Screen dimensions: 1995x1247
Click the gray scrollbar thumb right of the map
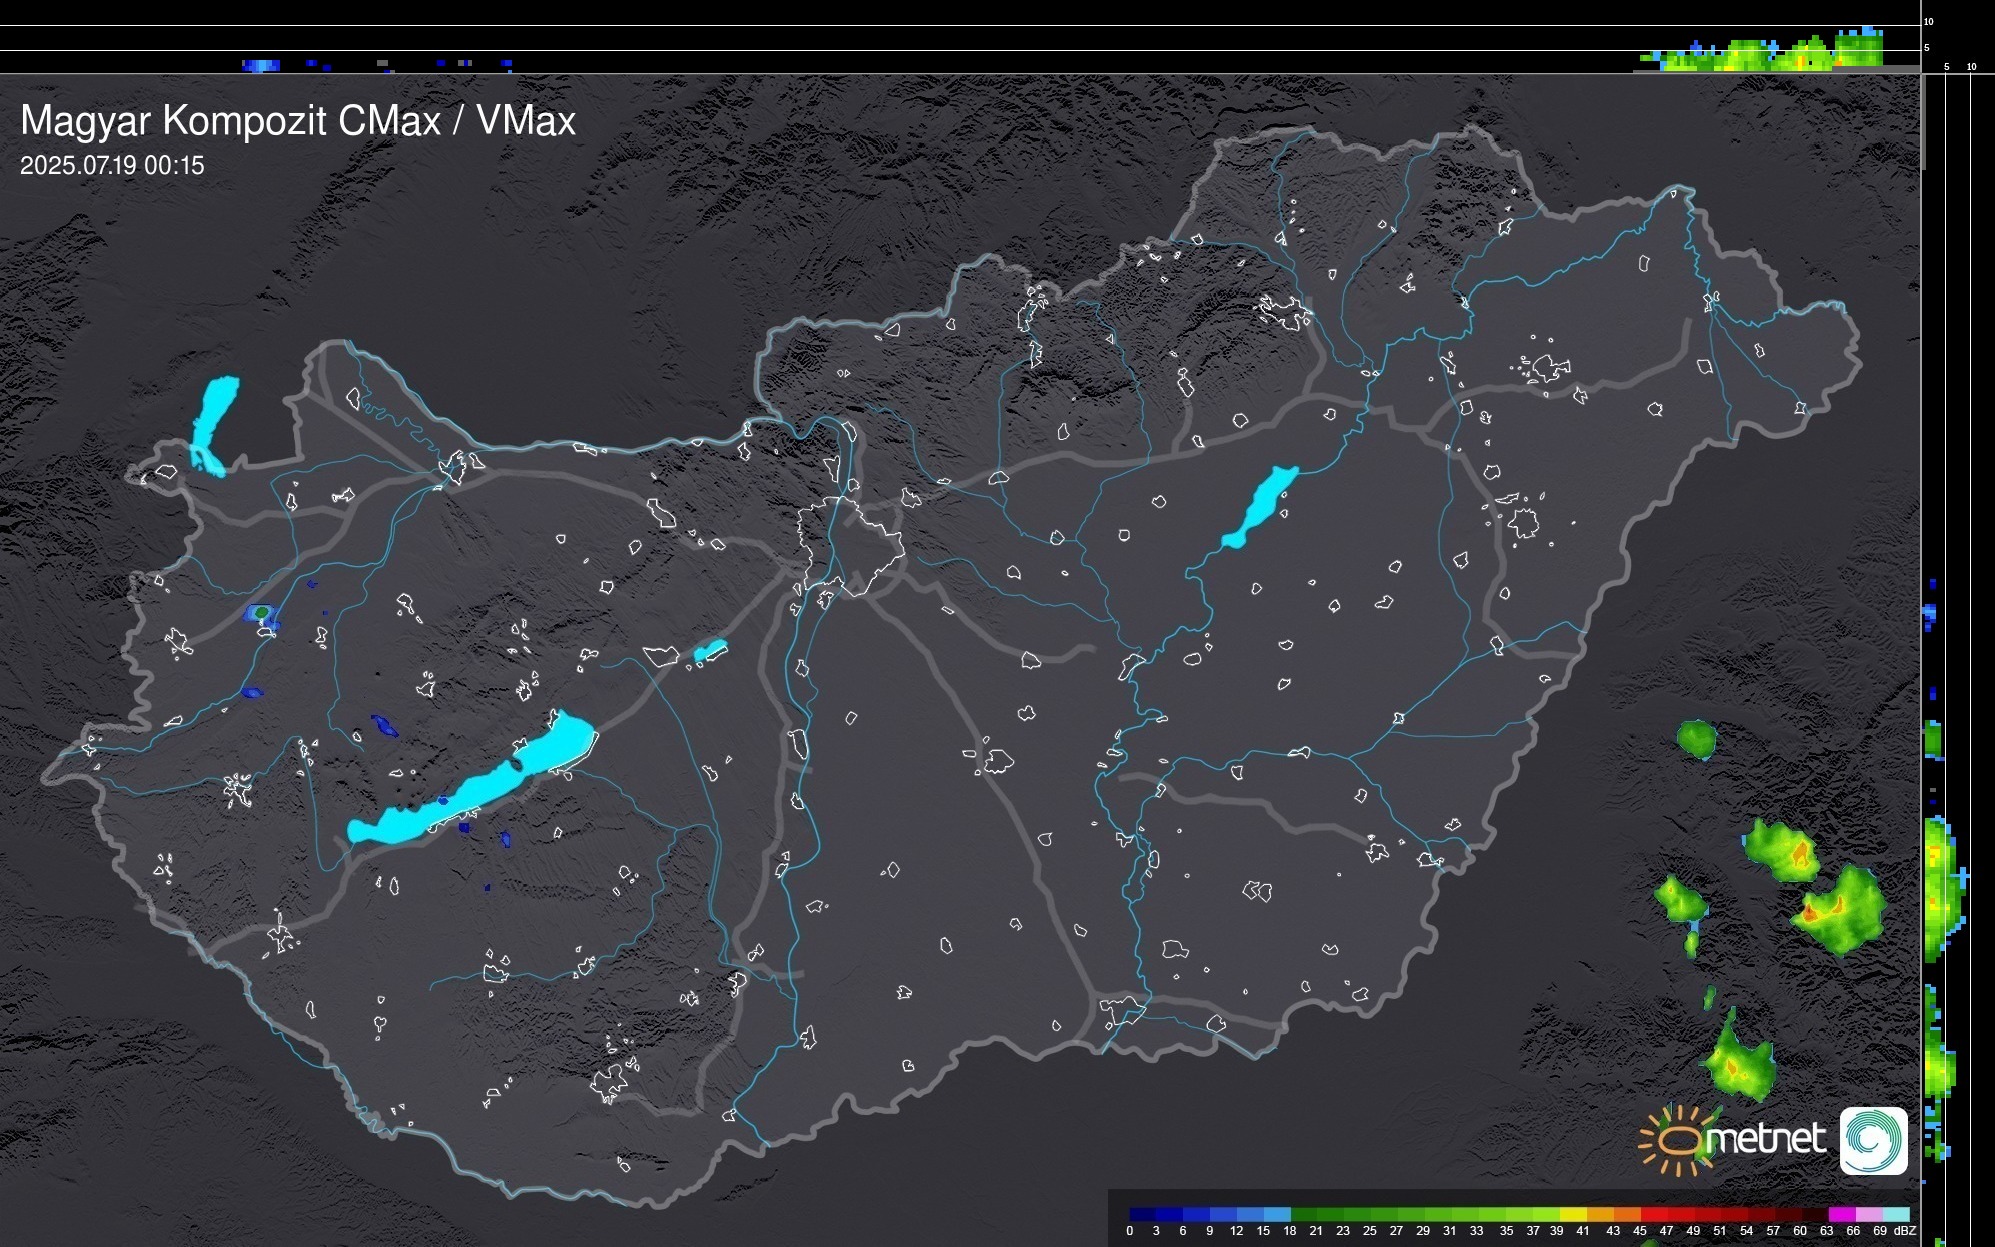[x=1924, y=122]
